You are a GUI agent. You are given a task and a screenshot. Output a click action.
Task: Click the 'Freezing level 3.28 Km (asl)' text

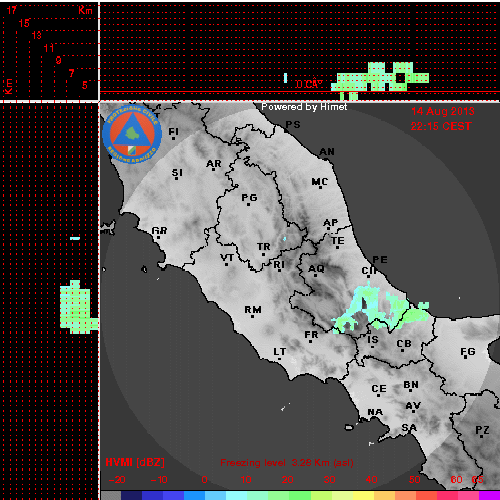287,463
